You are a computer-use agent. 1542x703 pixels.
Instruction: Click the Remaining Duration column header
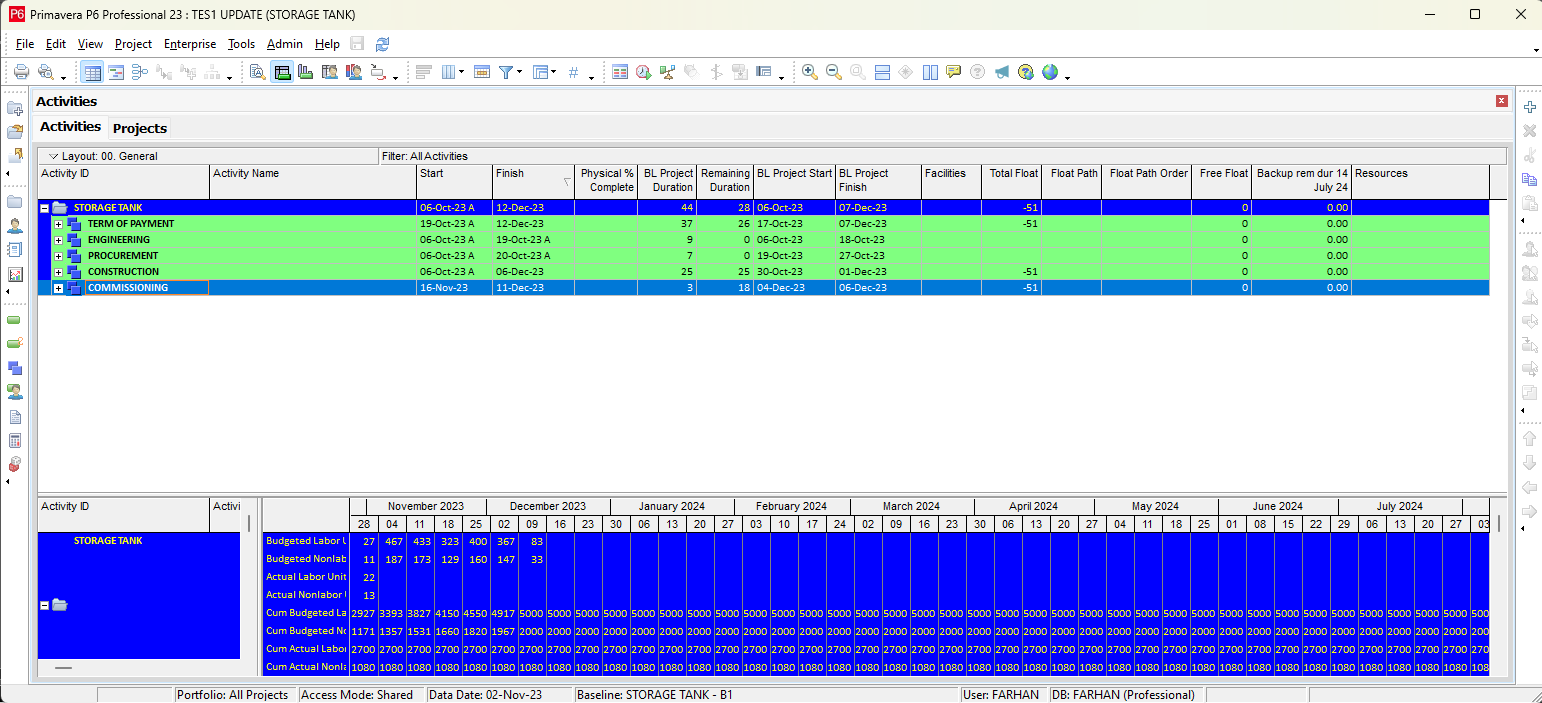(x=725, y=180)
